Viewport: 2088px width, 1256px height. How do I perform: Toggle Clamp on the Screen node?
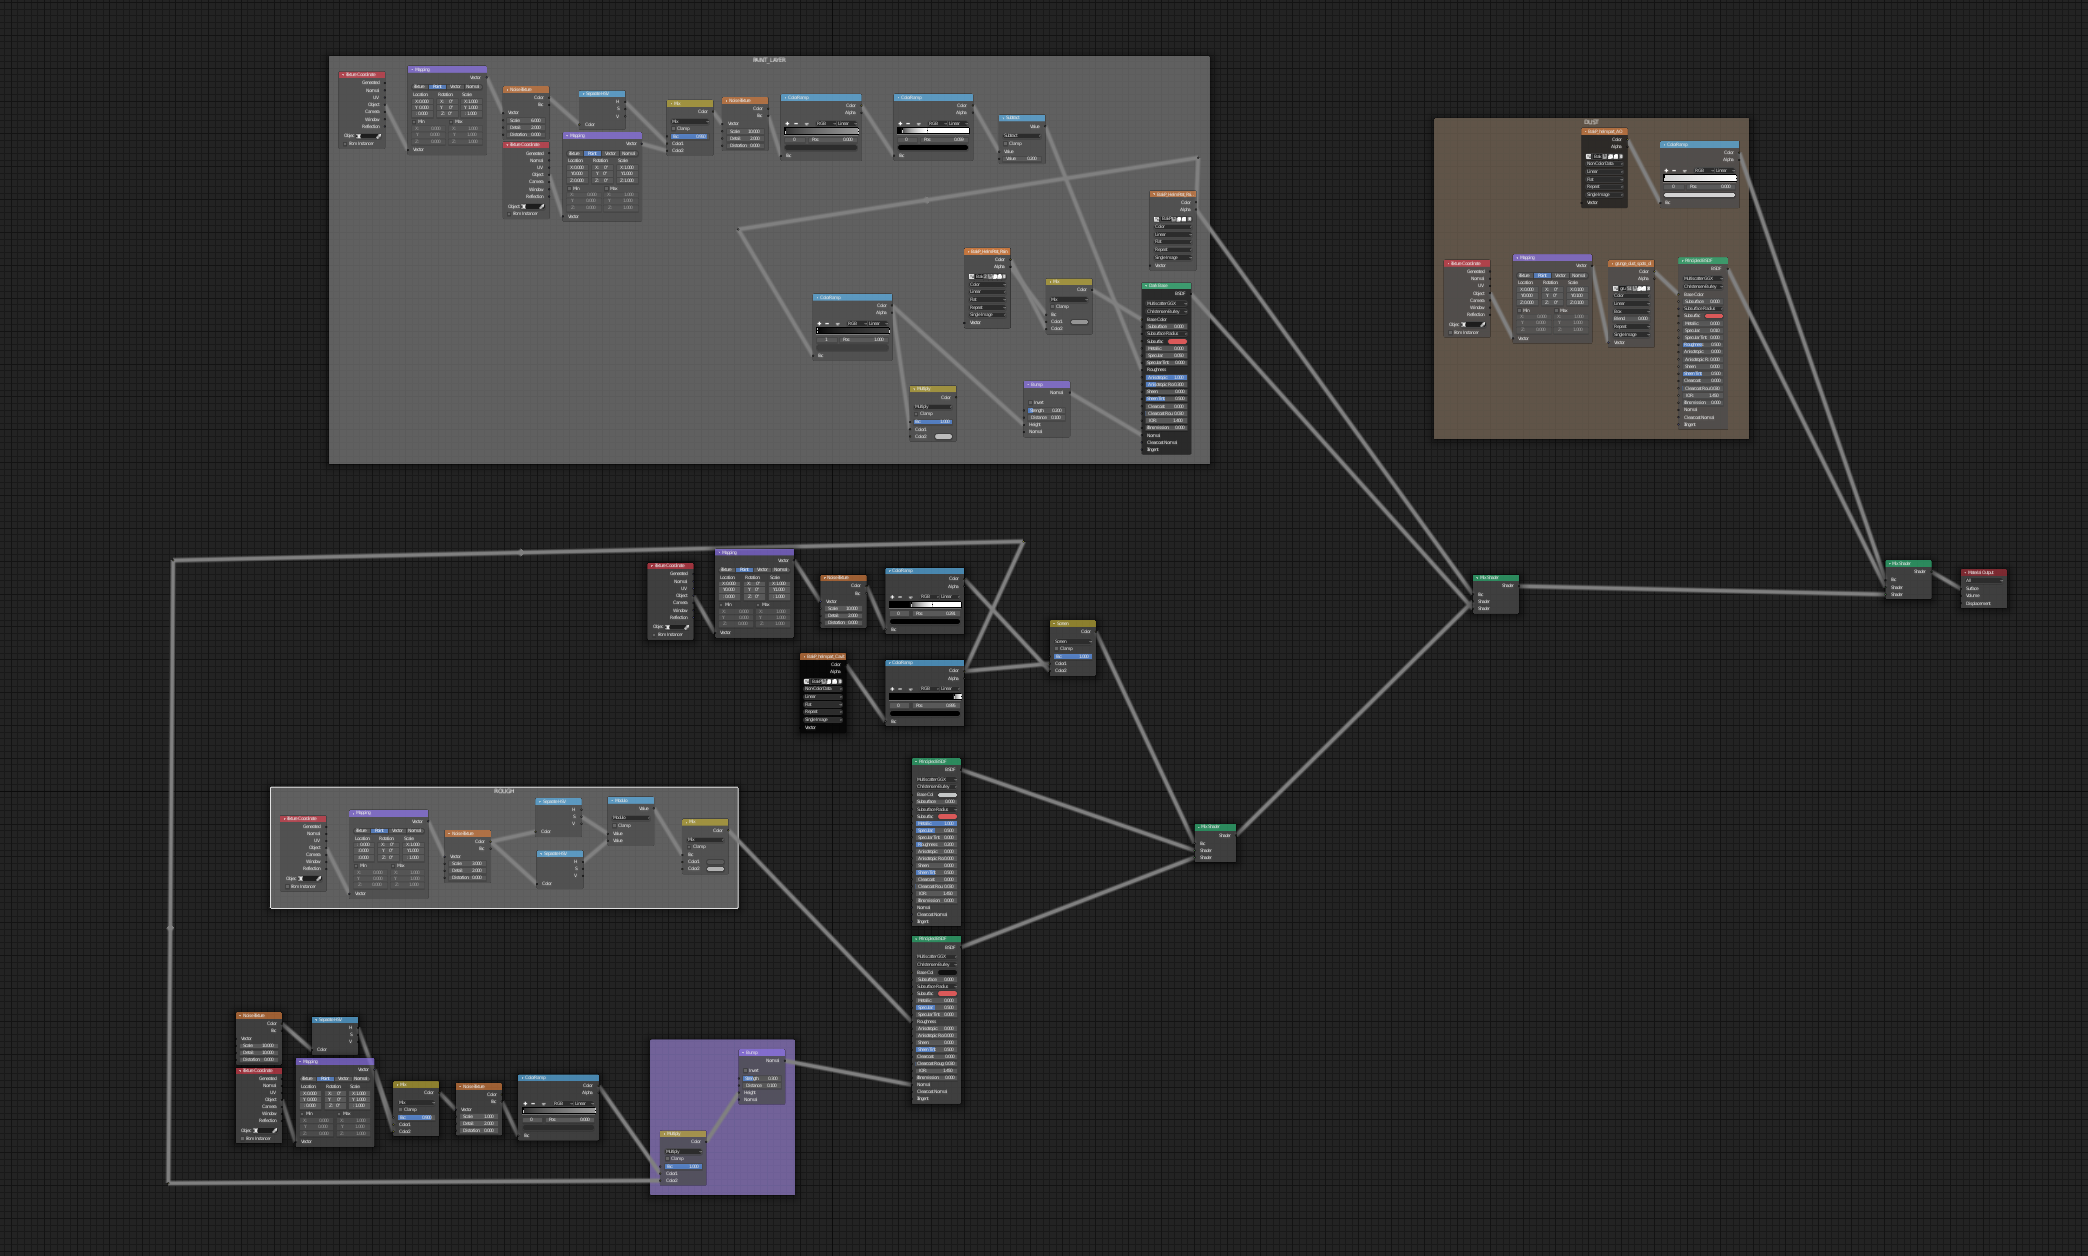1057,648
